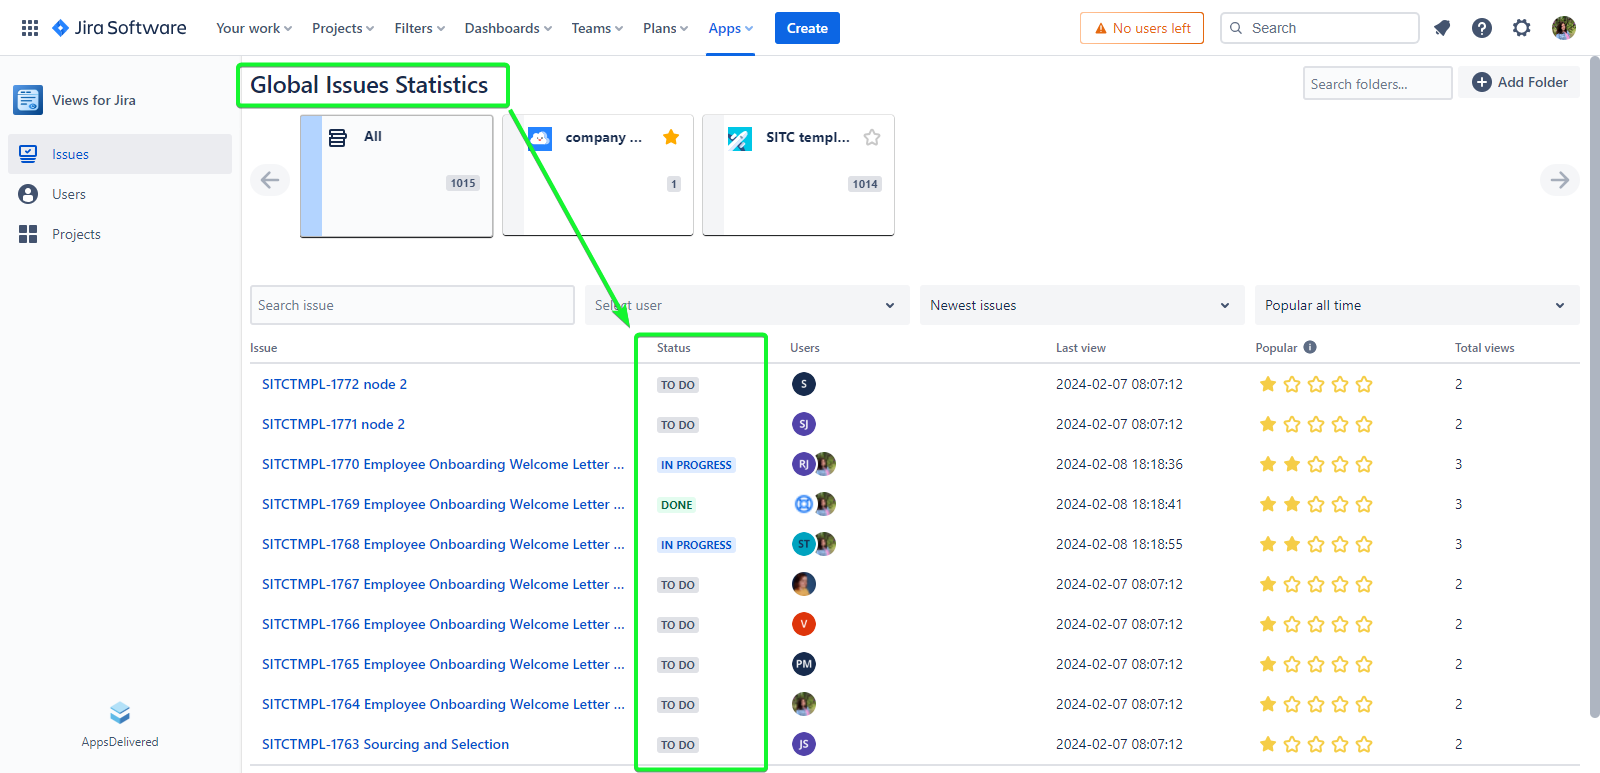The height and width of the screenshot is (773, 1600).
Task: Open issue SITCTMPL-1763 Sourcing and Selection
Action: coord(385,744)
